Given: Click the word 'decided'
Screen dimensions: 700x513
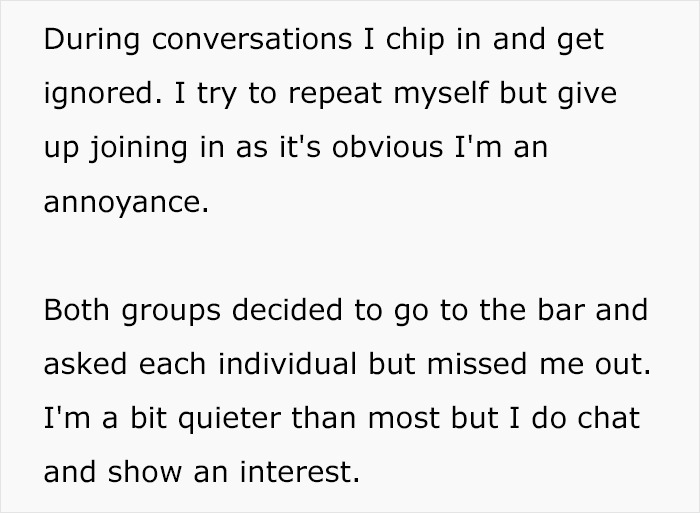Looking at the screenshot, I should point(287,309).
